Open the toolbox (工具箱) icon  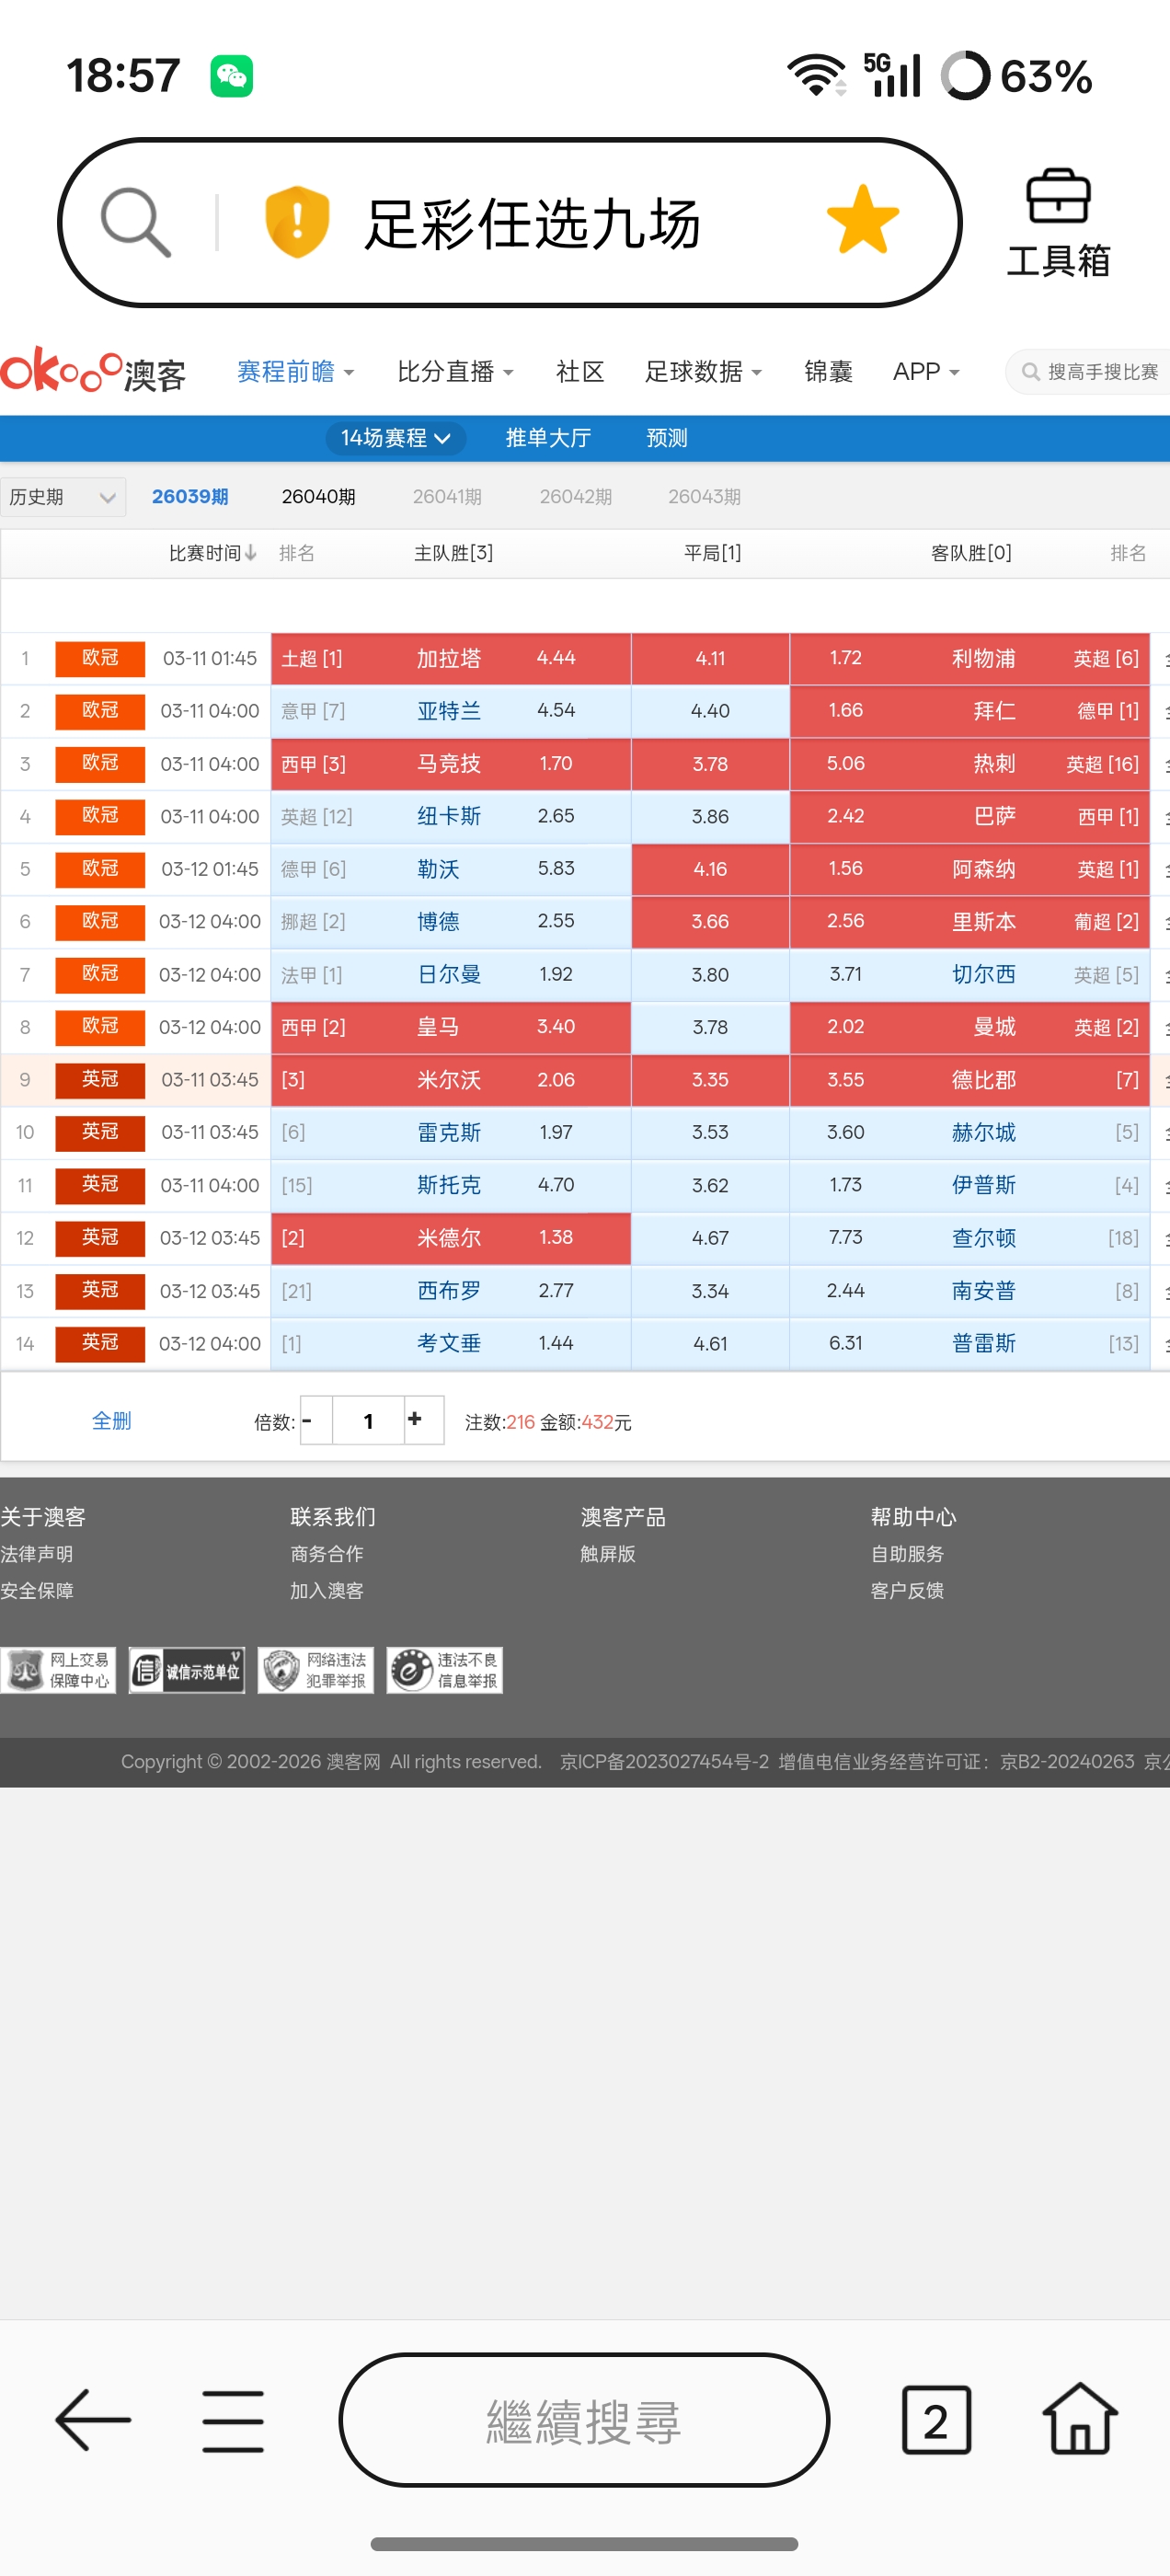point(1057,222)
